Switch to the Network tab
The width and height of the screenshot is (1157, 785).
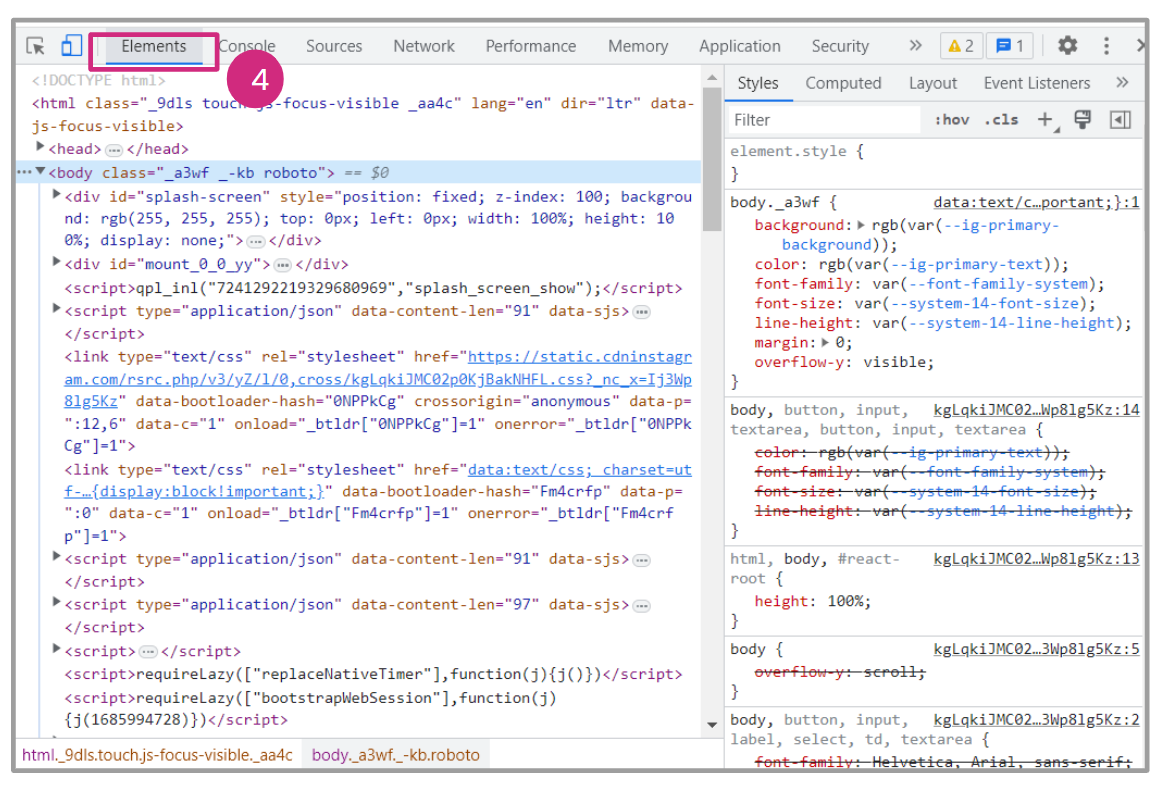click(x=423, y=46)
